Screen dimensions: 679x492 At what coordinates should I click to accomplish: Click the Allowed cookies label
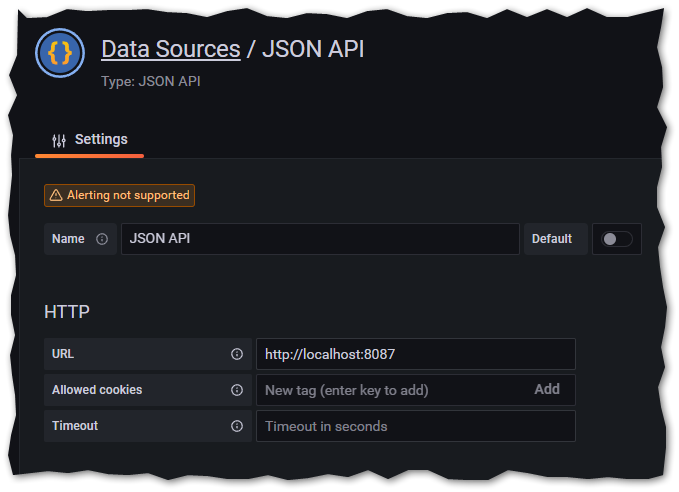pyautogui.click(x=97, y=390)
